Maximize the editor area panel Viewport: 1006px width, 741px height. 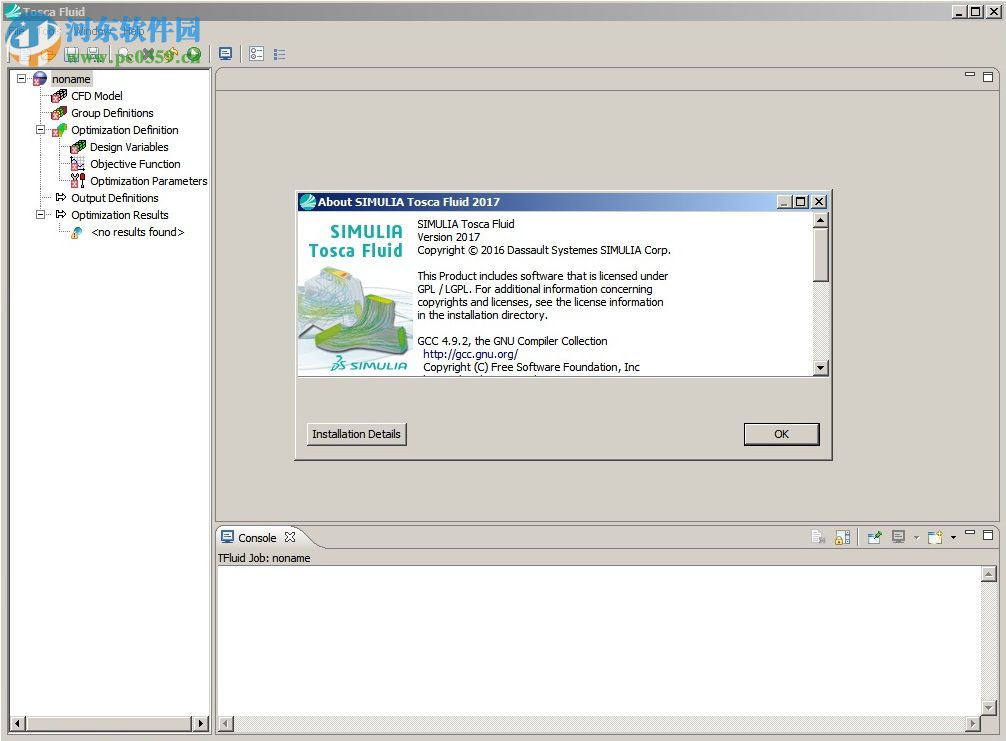point(988,77)
